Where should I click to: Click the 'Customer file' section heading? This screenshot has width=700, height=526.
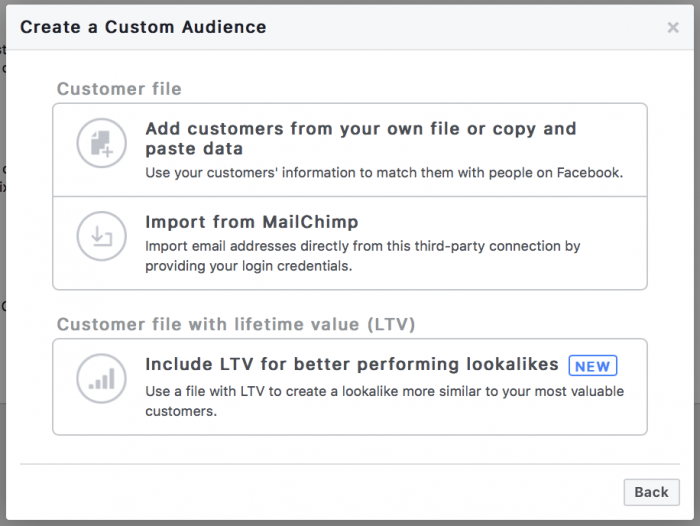(x=119, y=89)
